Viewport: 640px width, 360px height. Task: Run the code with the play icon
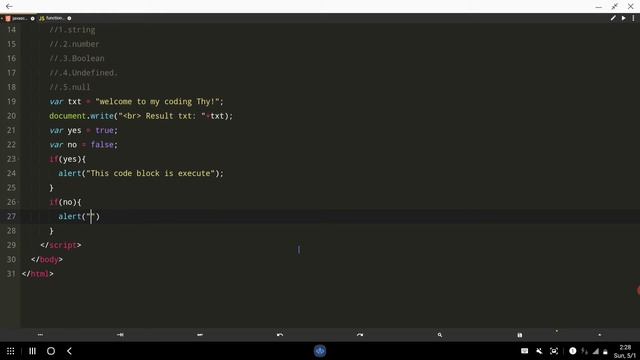pyautogui.click(x=624, y=18)
